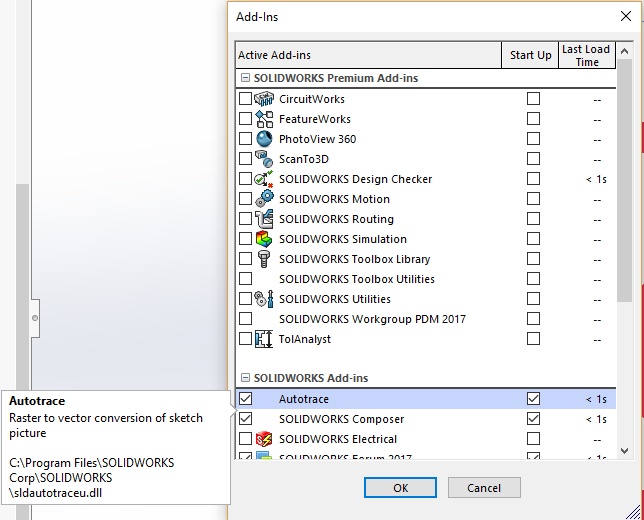Enable SOLIDWORKS Workgroup PDM 2017 active checkbox
644x520 pixels.
[x=245, y=319]
